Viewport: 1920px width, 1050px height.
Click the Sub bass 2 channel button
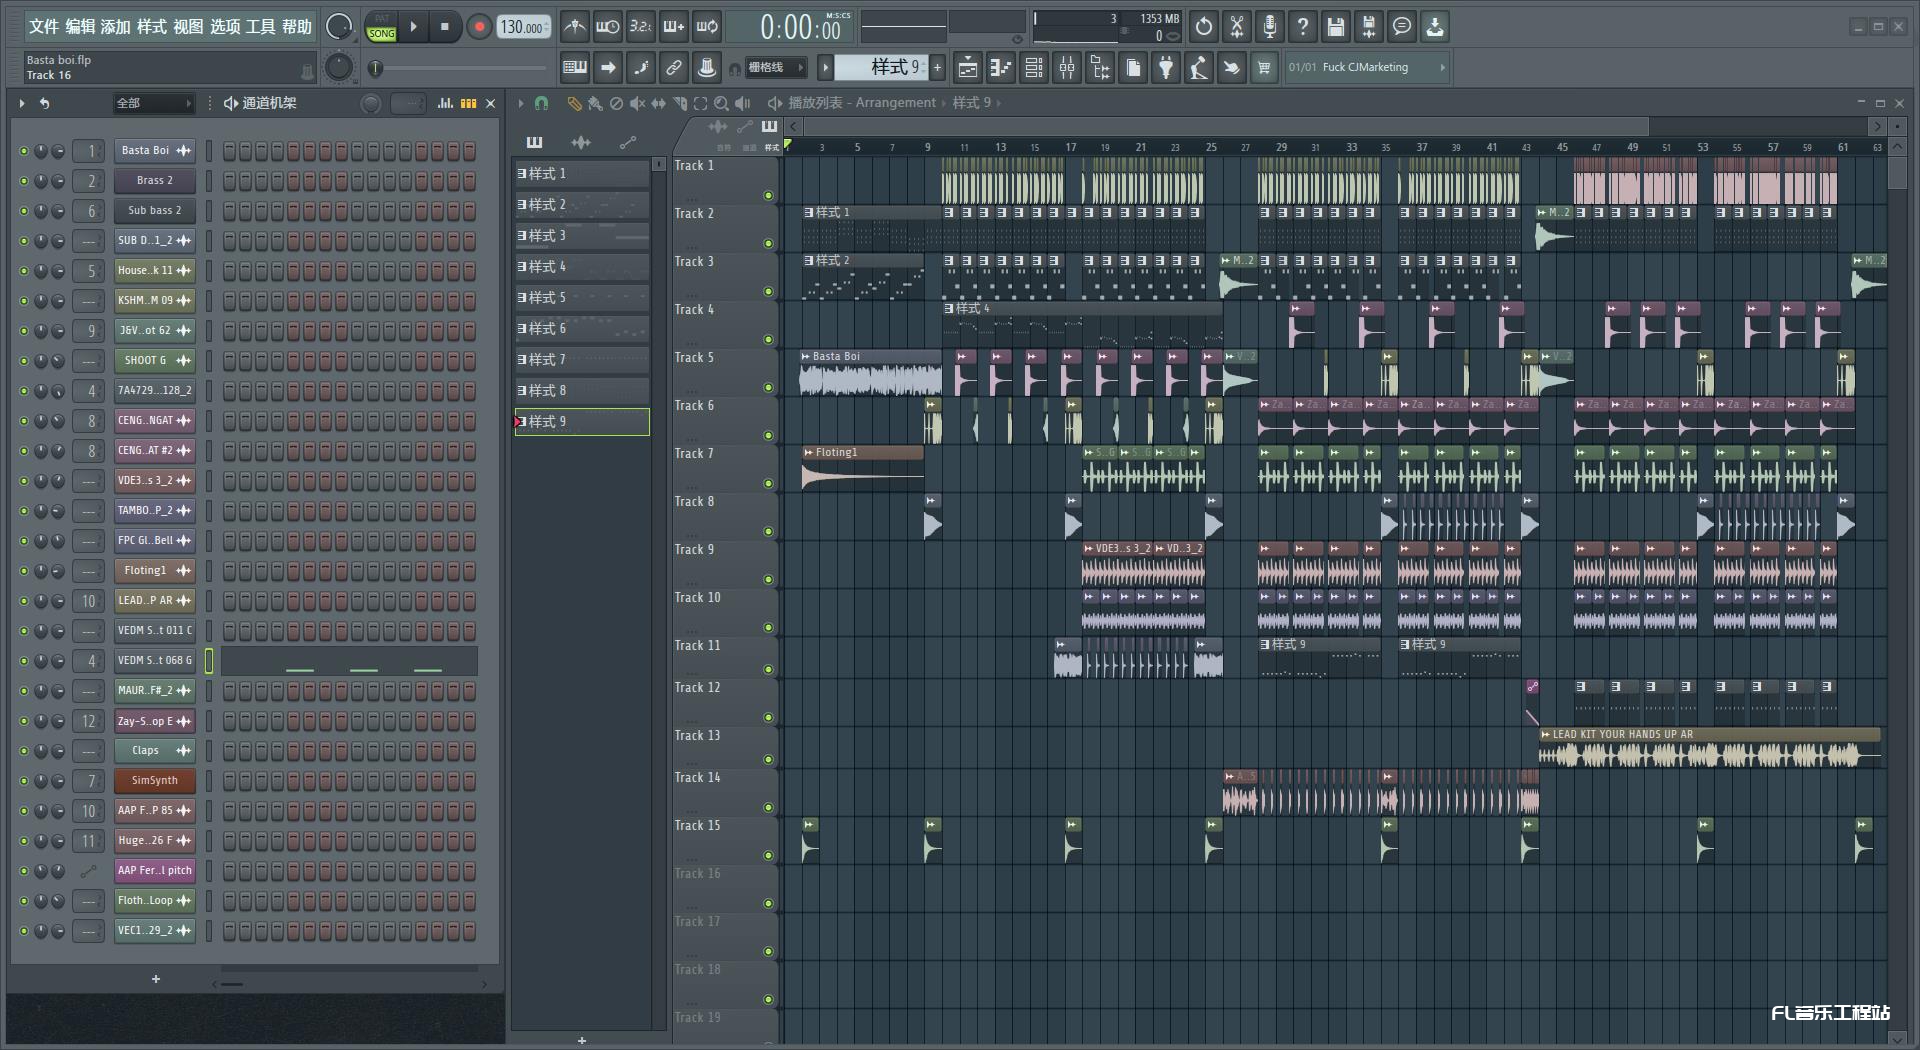(x=155, y=211)
